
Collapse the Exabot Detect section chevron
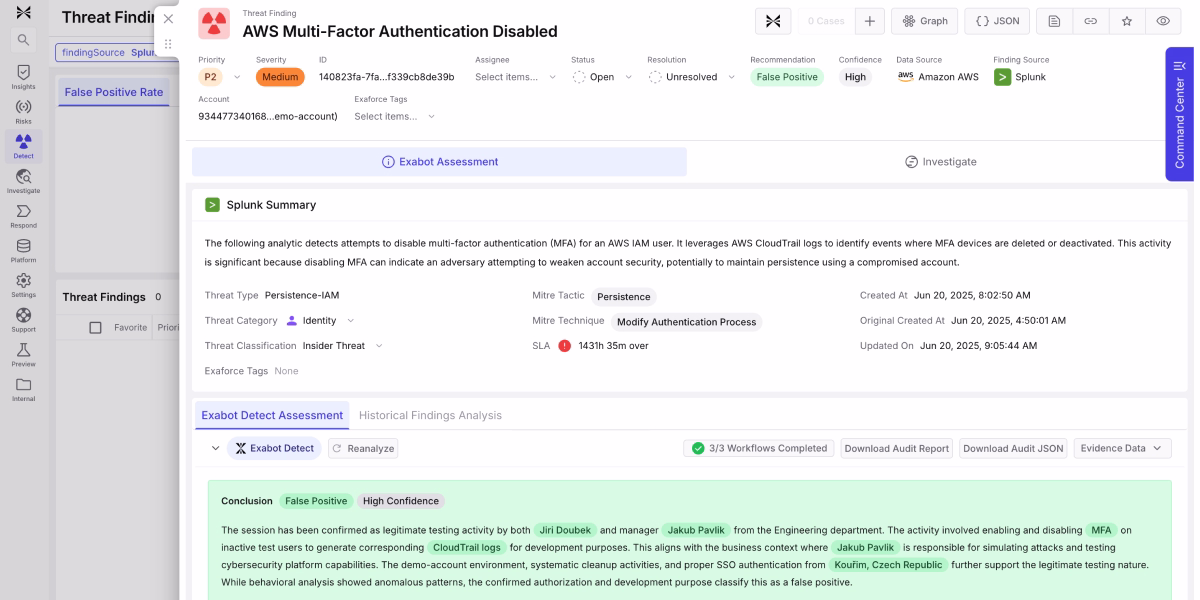tap(215, 448)
